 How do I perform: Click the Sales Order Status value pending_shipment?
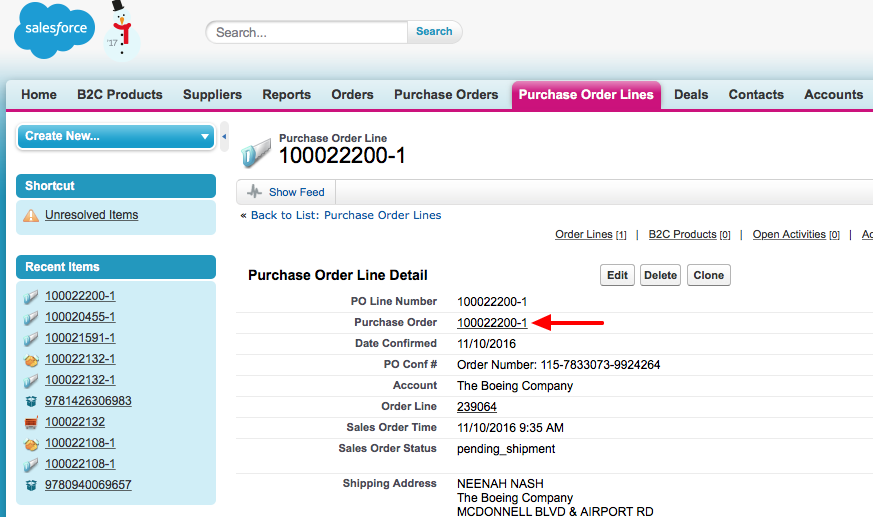(506, 449)
